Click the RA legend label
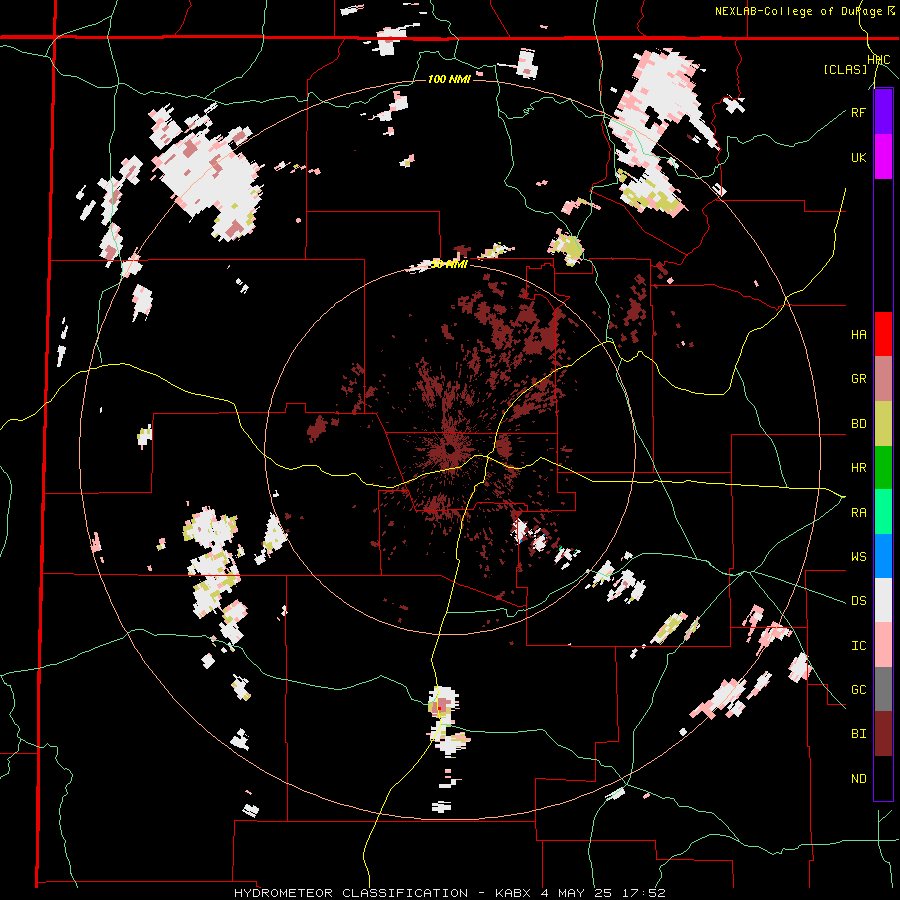Screen dimensions: 900x900 (858, 513)
